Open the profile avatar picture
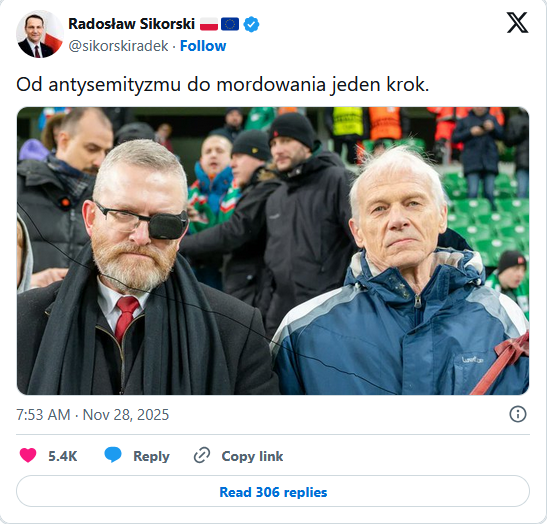 [40, 34]
